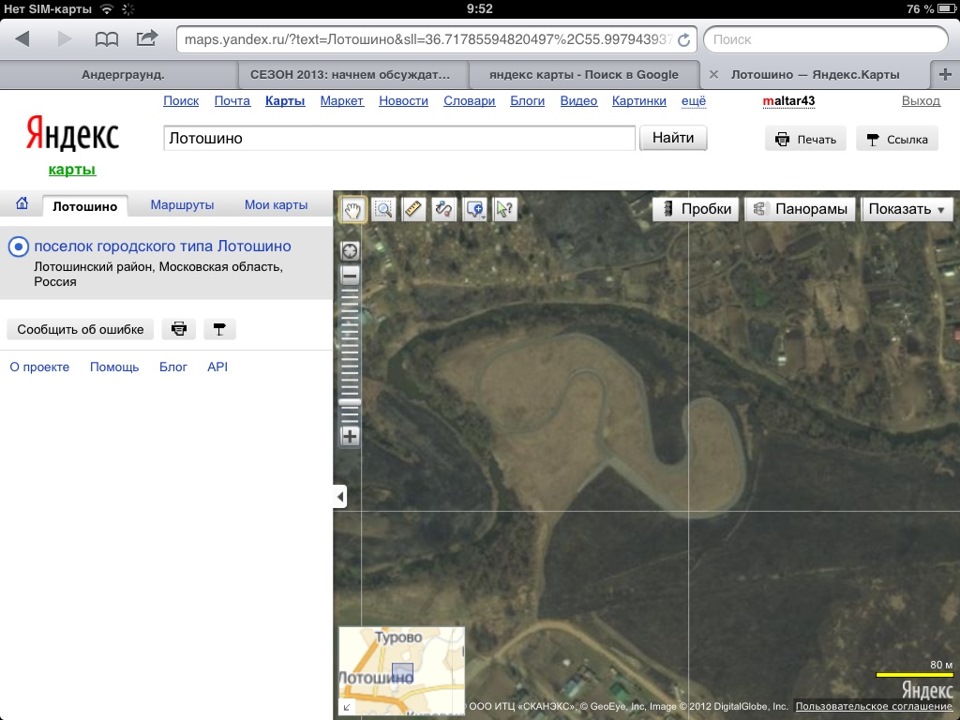Click the home icon tab in sidebar
Image resolution: width=960 pixels, height=720 pixels.
pyautogui.click(x=22, y=203)
